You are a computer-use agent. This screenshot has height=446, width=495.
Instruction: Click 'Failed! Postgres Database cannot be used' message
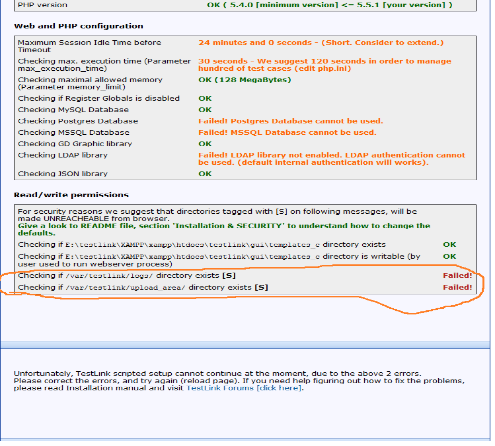[291, 121]
